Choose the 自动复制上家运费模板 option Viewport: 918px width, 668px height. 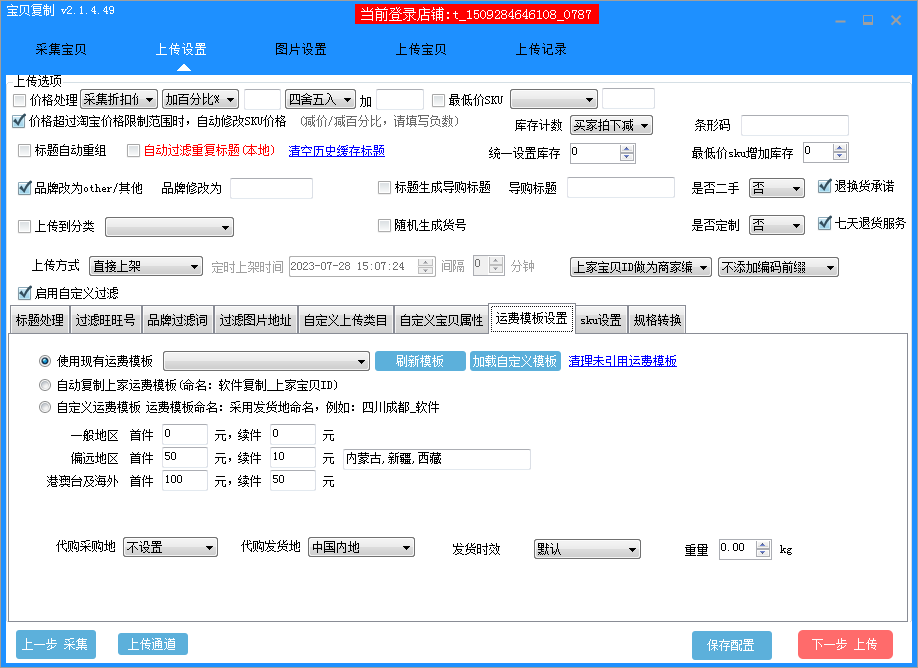coord(44,384)
